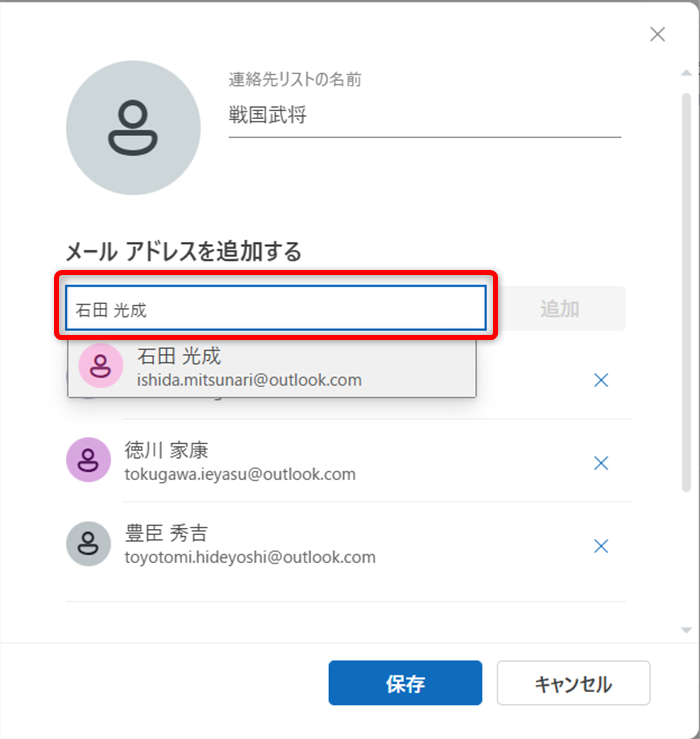This screenshot has height=739, width=700.
Task: Click ishida.mitsunari@outlook.com in the suggestion
Action: pos(249,381)
